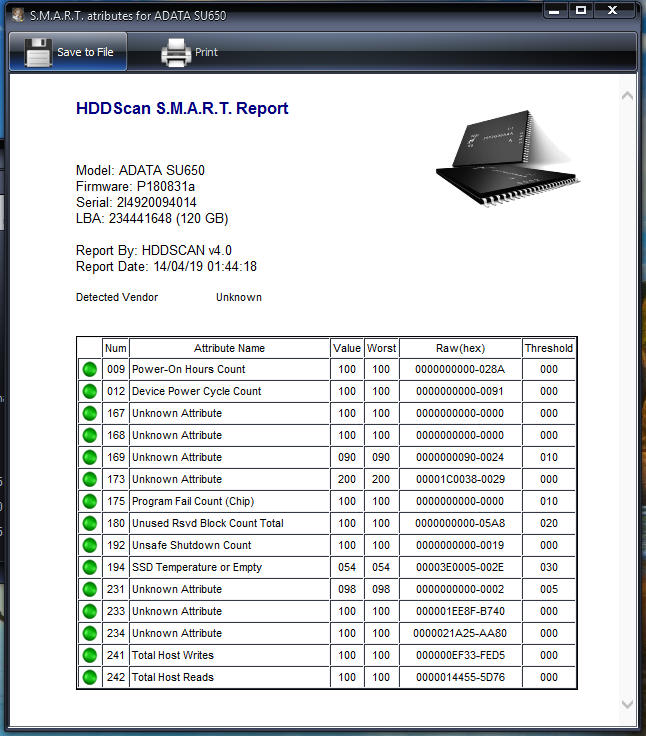Click the green status dot for SSD Temperature
Viewport: 646px width, 736px height.
coord(90,567)
